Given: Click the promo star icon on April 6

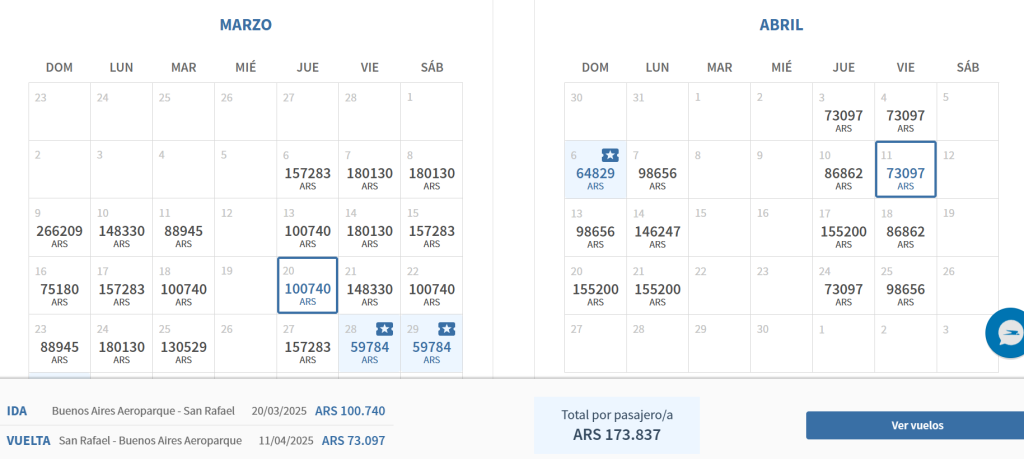Looking at the screenshot, I should (610, 155).
